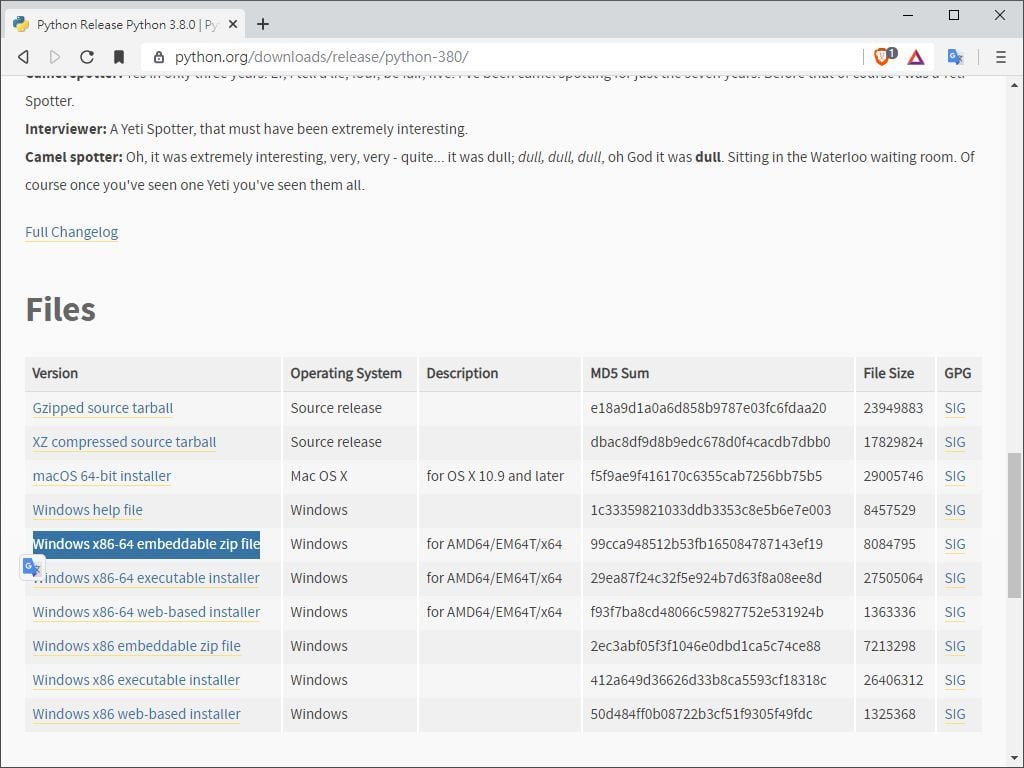The image size is (1024, 768).
Task: Open a new tab with plus button
Action: [263, 24]
